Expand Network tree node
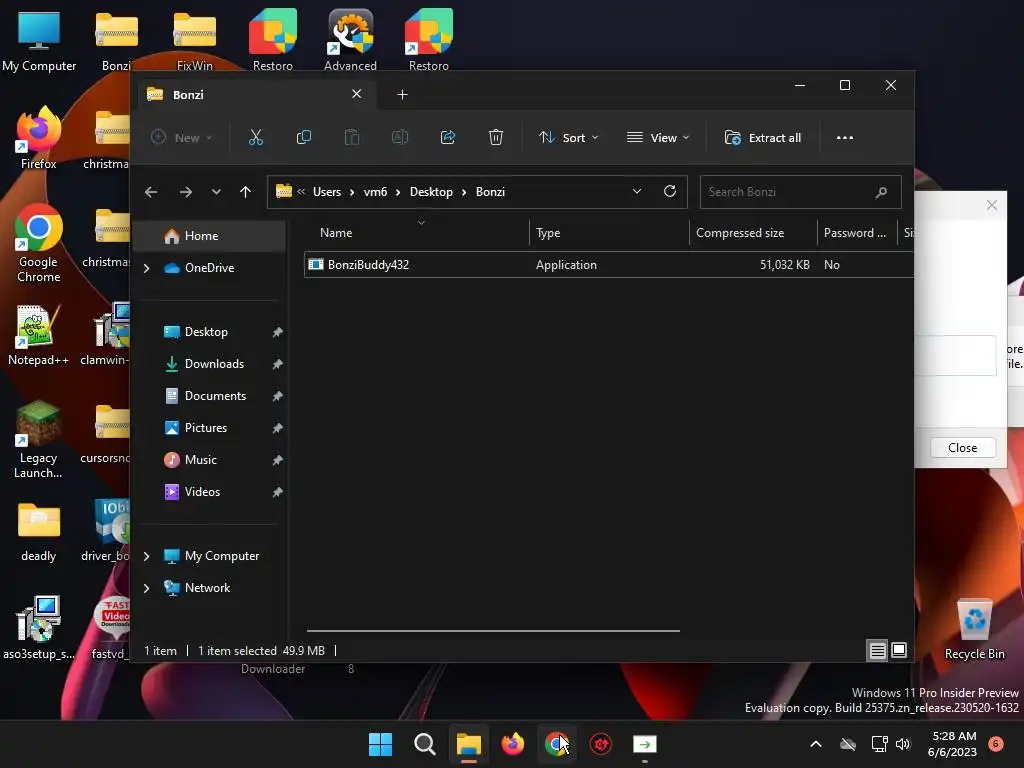Viewport: 1024px width, 768px height. coord(146,588)
